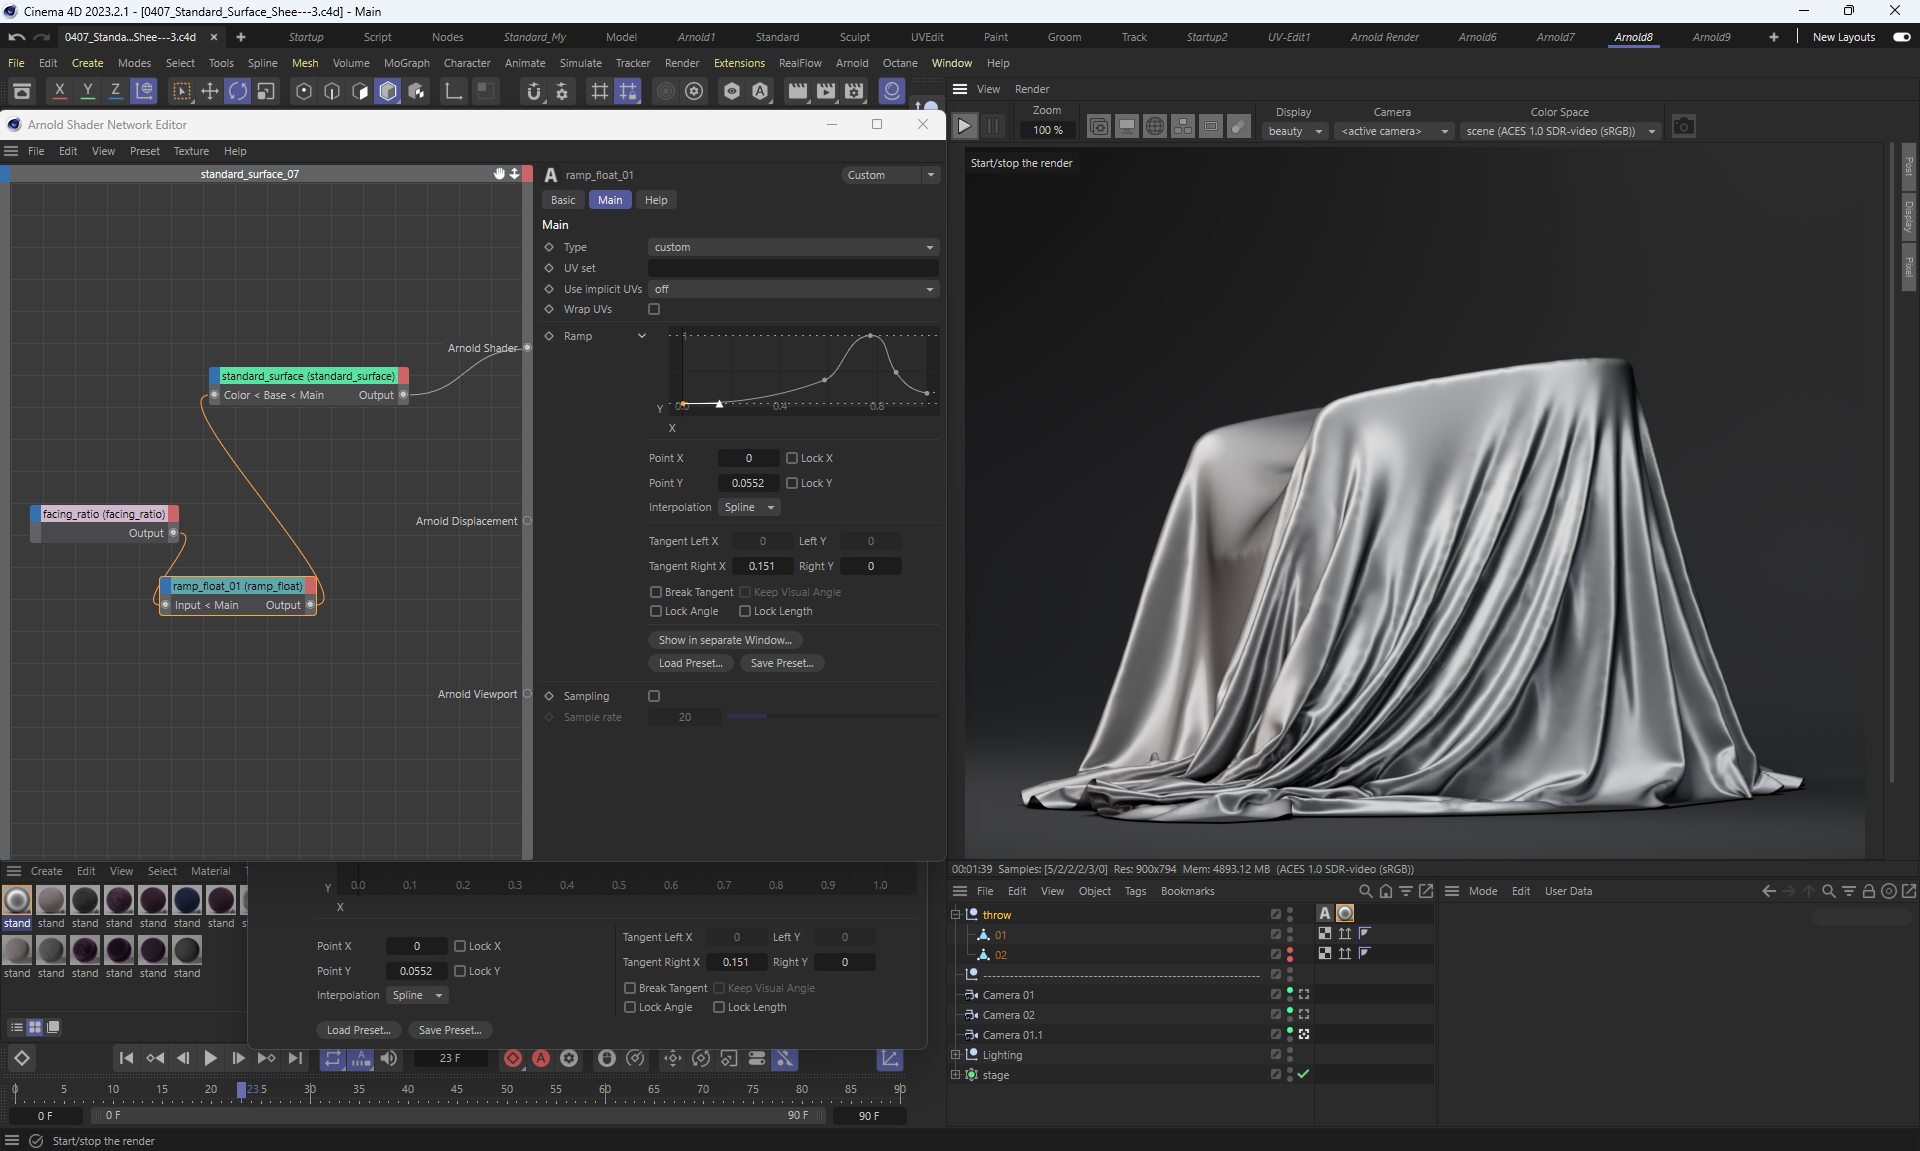This screenshot has height=1151, width=1920.
Task: Select the Move tool in toolbar
Action: point(210,92)
